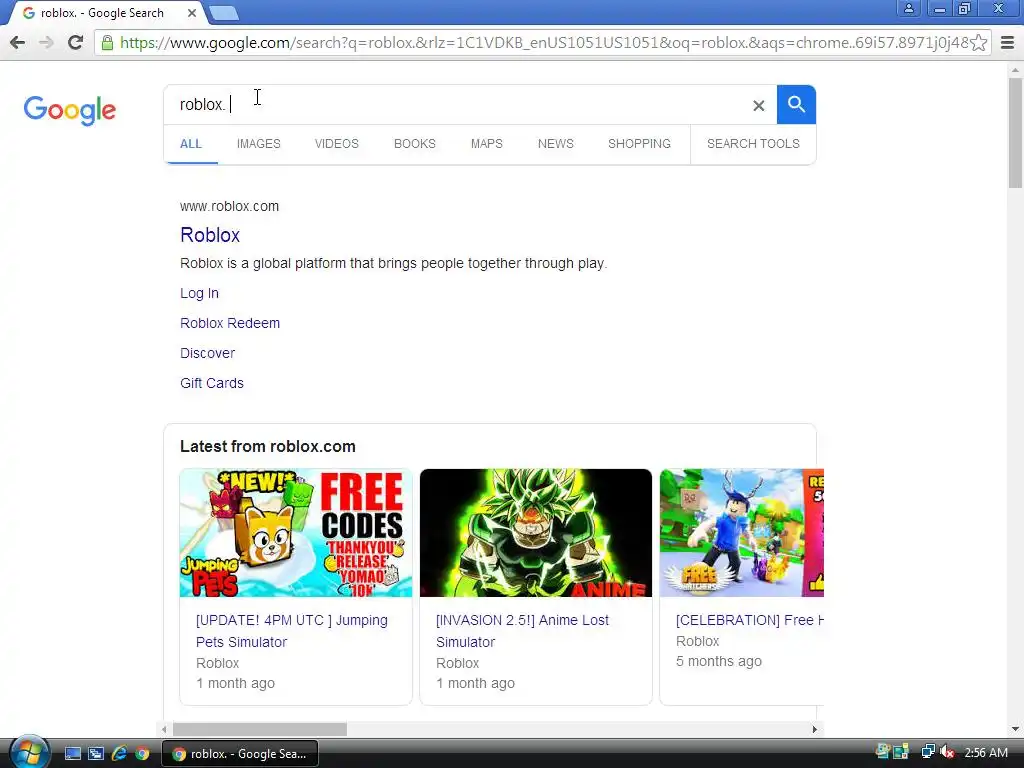Click Switch between windows taskbar icon

(96, 754)
